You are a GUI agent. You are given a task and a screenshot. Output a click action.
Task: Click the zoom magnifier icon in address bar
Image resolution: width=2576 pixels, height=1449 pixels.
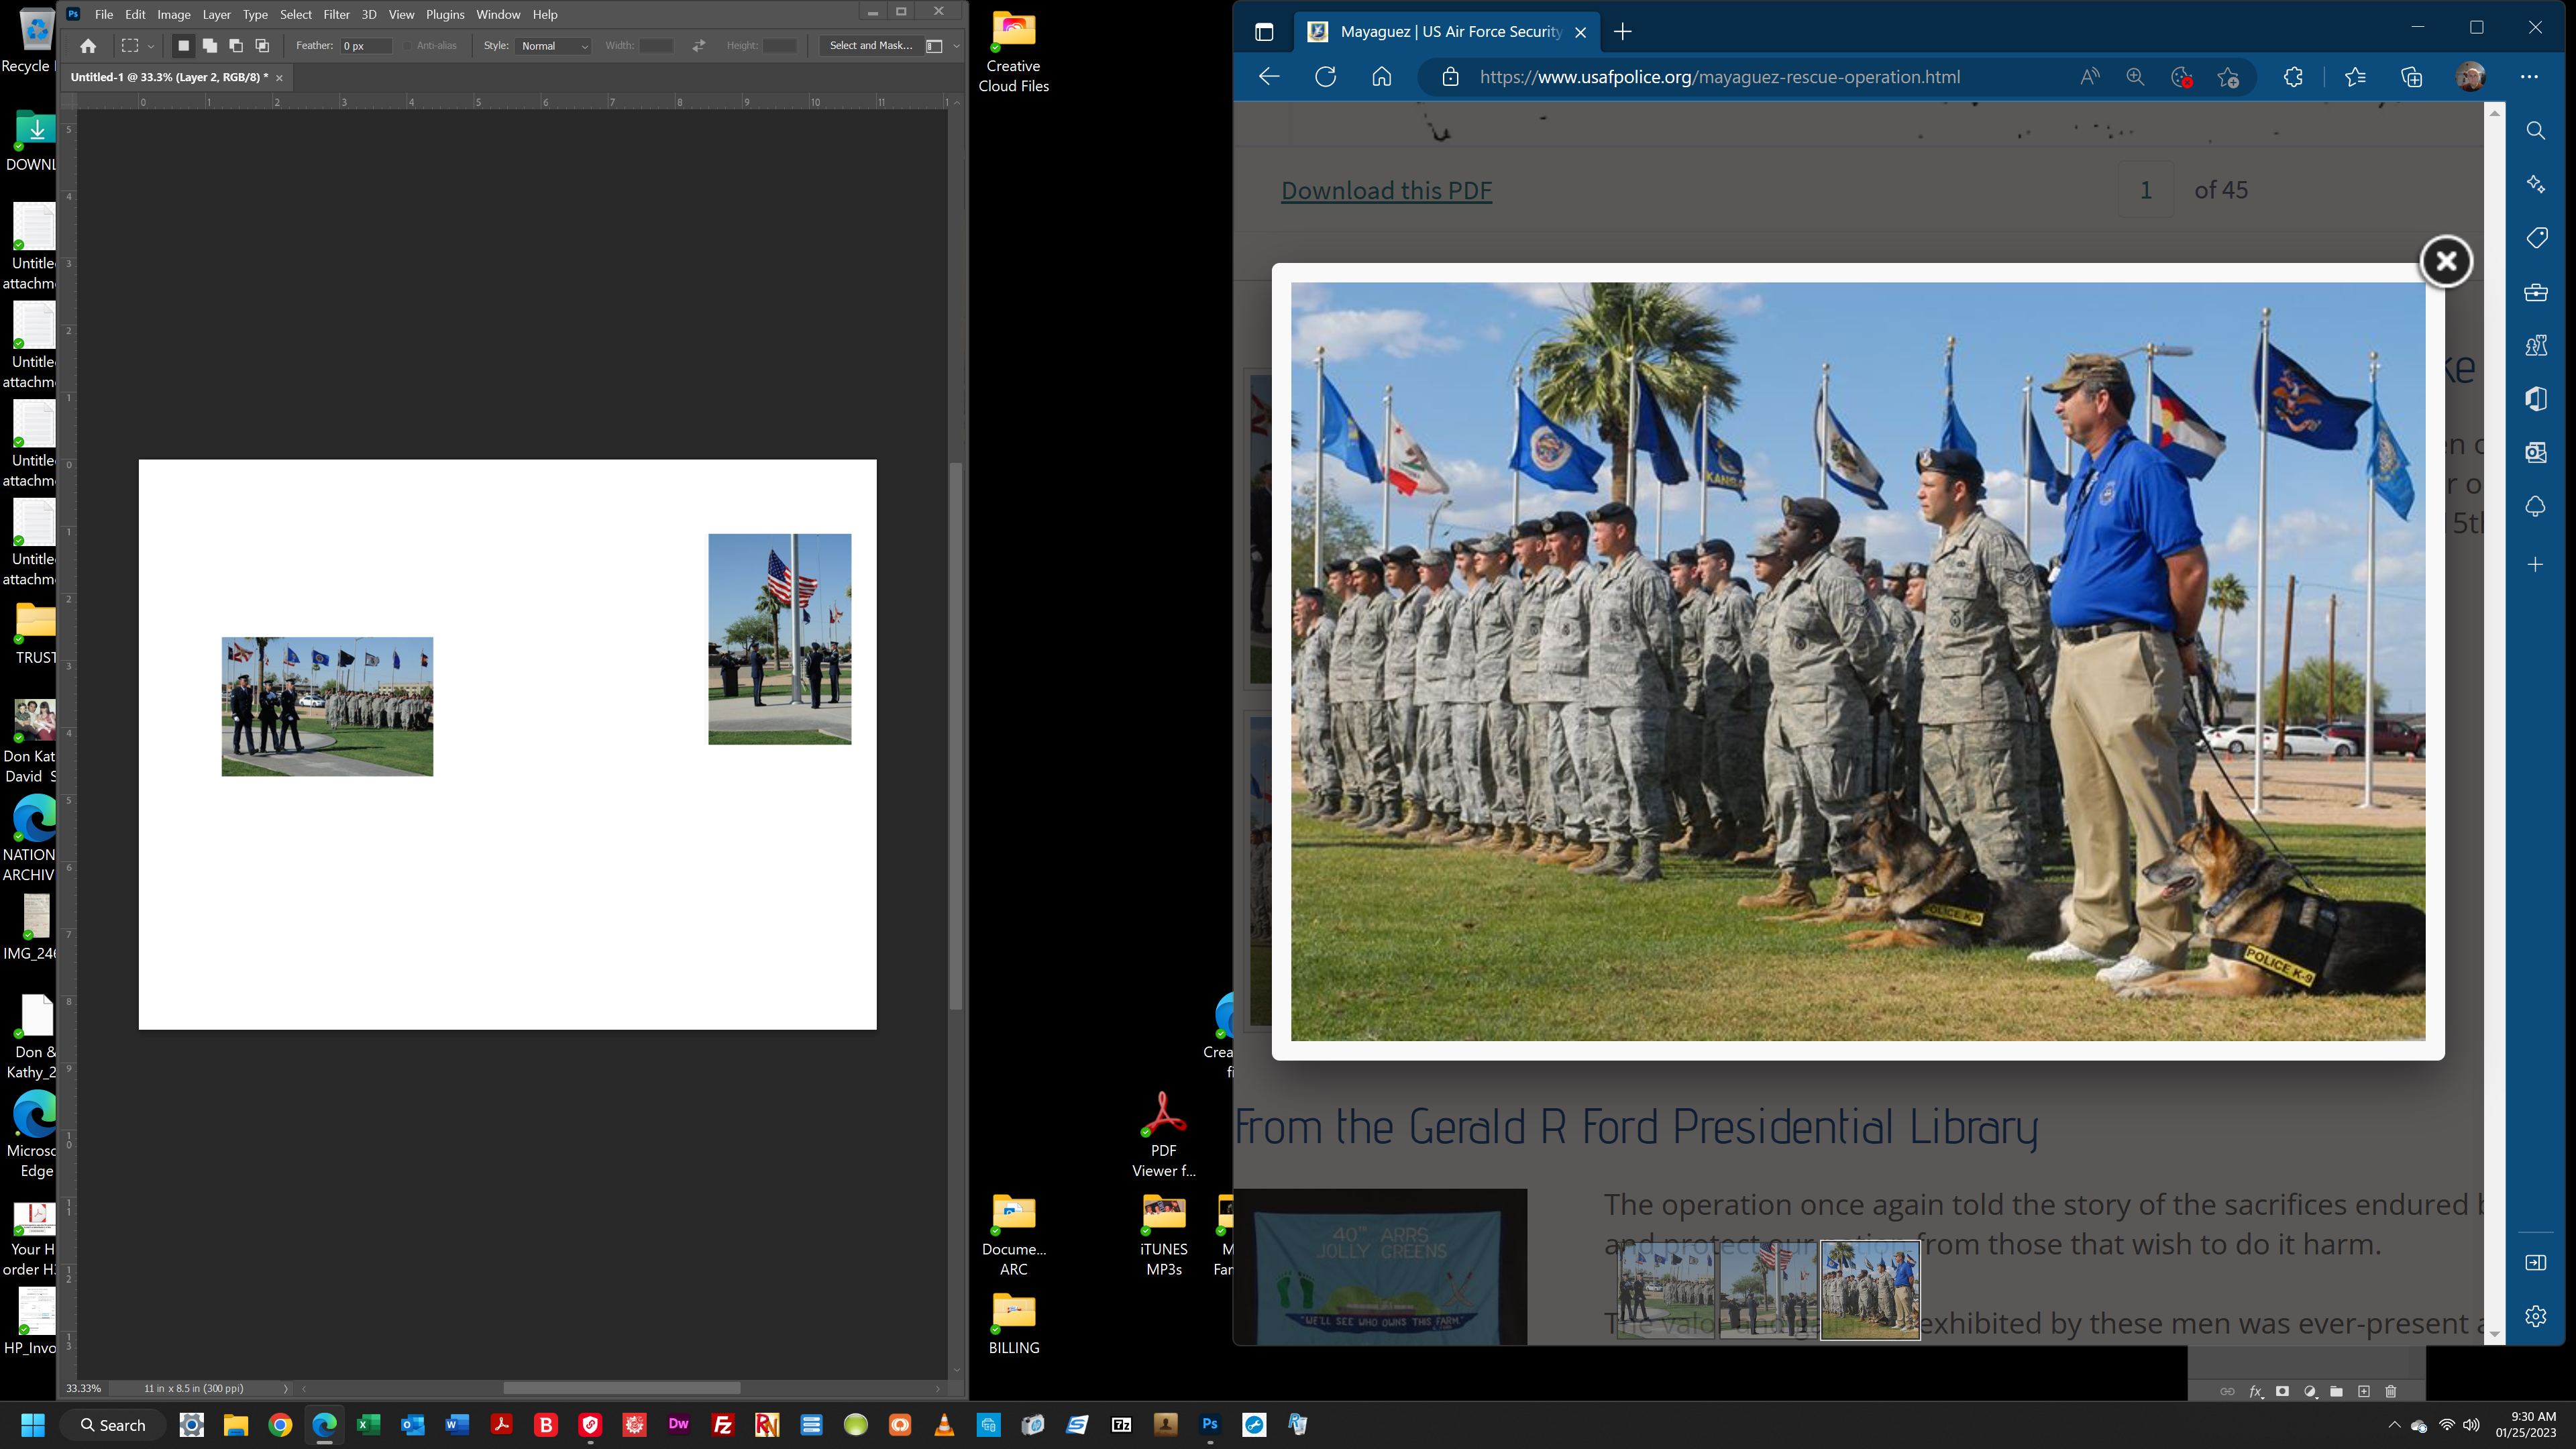pyautogui.click(x=2135, y=77)
